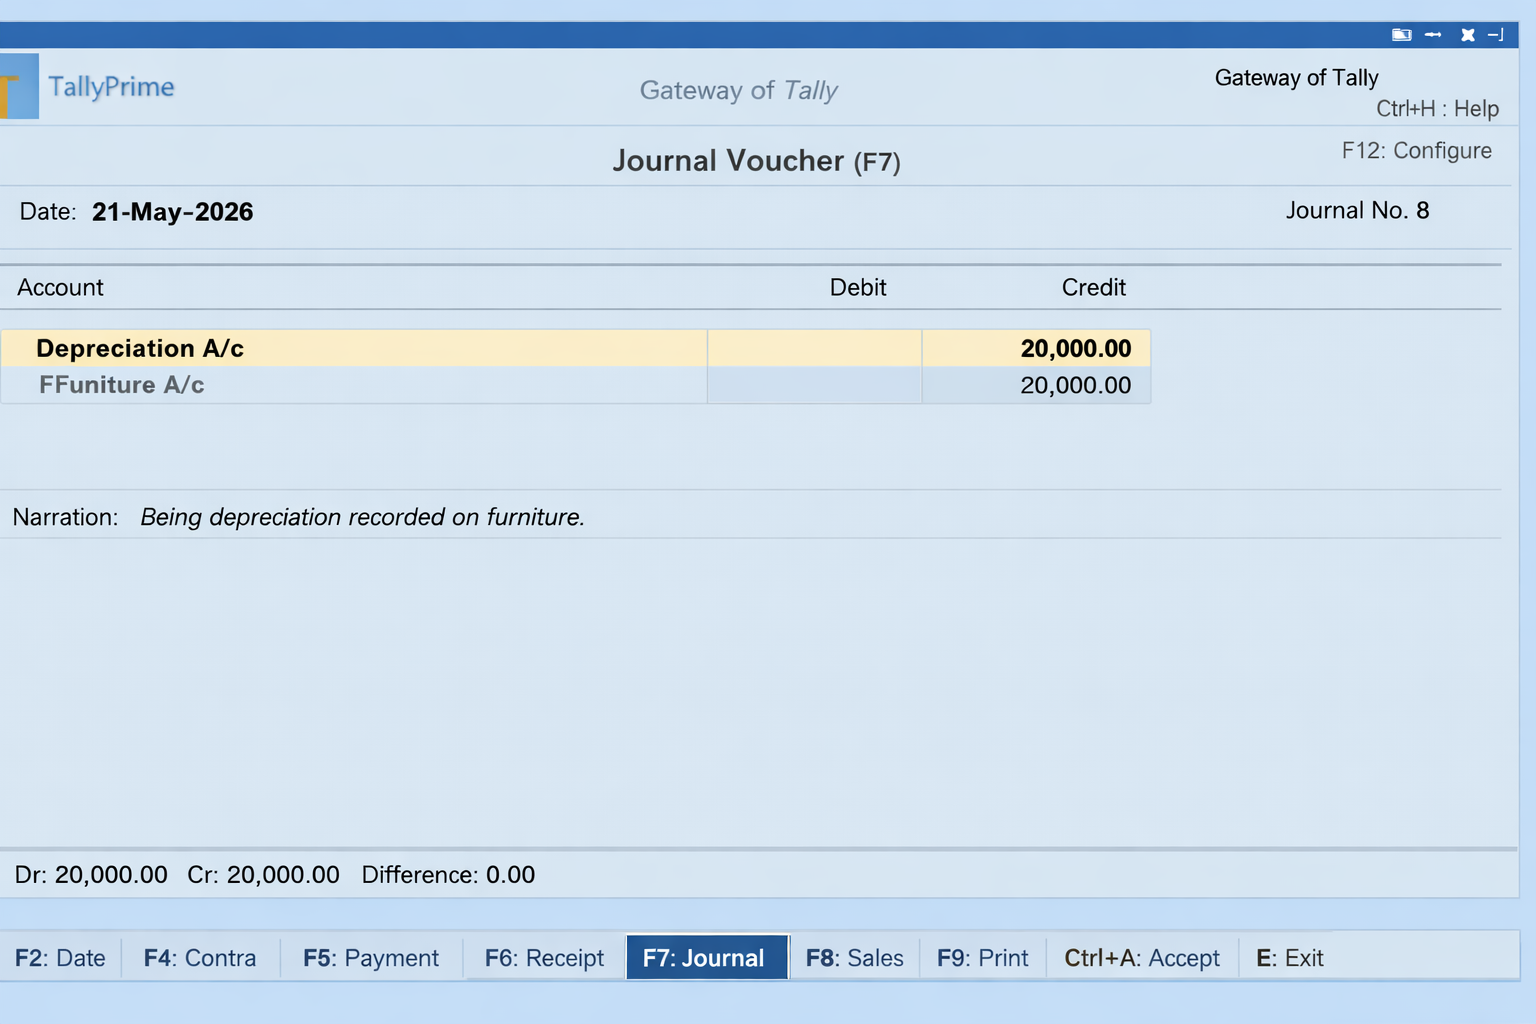This screenshot has height=1024, width=1536.
Task: Change voucher date using F2: Date
Action: (x=60, y=957)
